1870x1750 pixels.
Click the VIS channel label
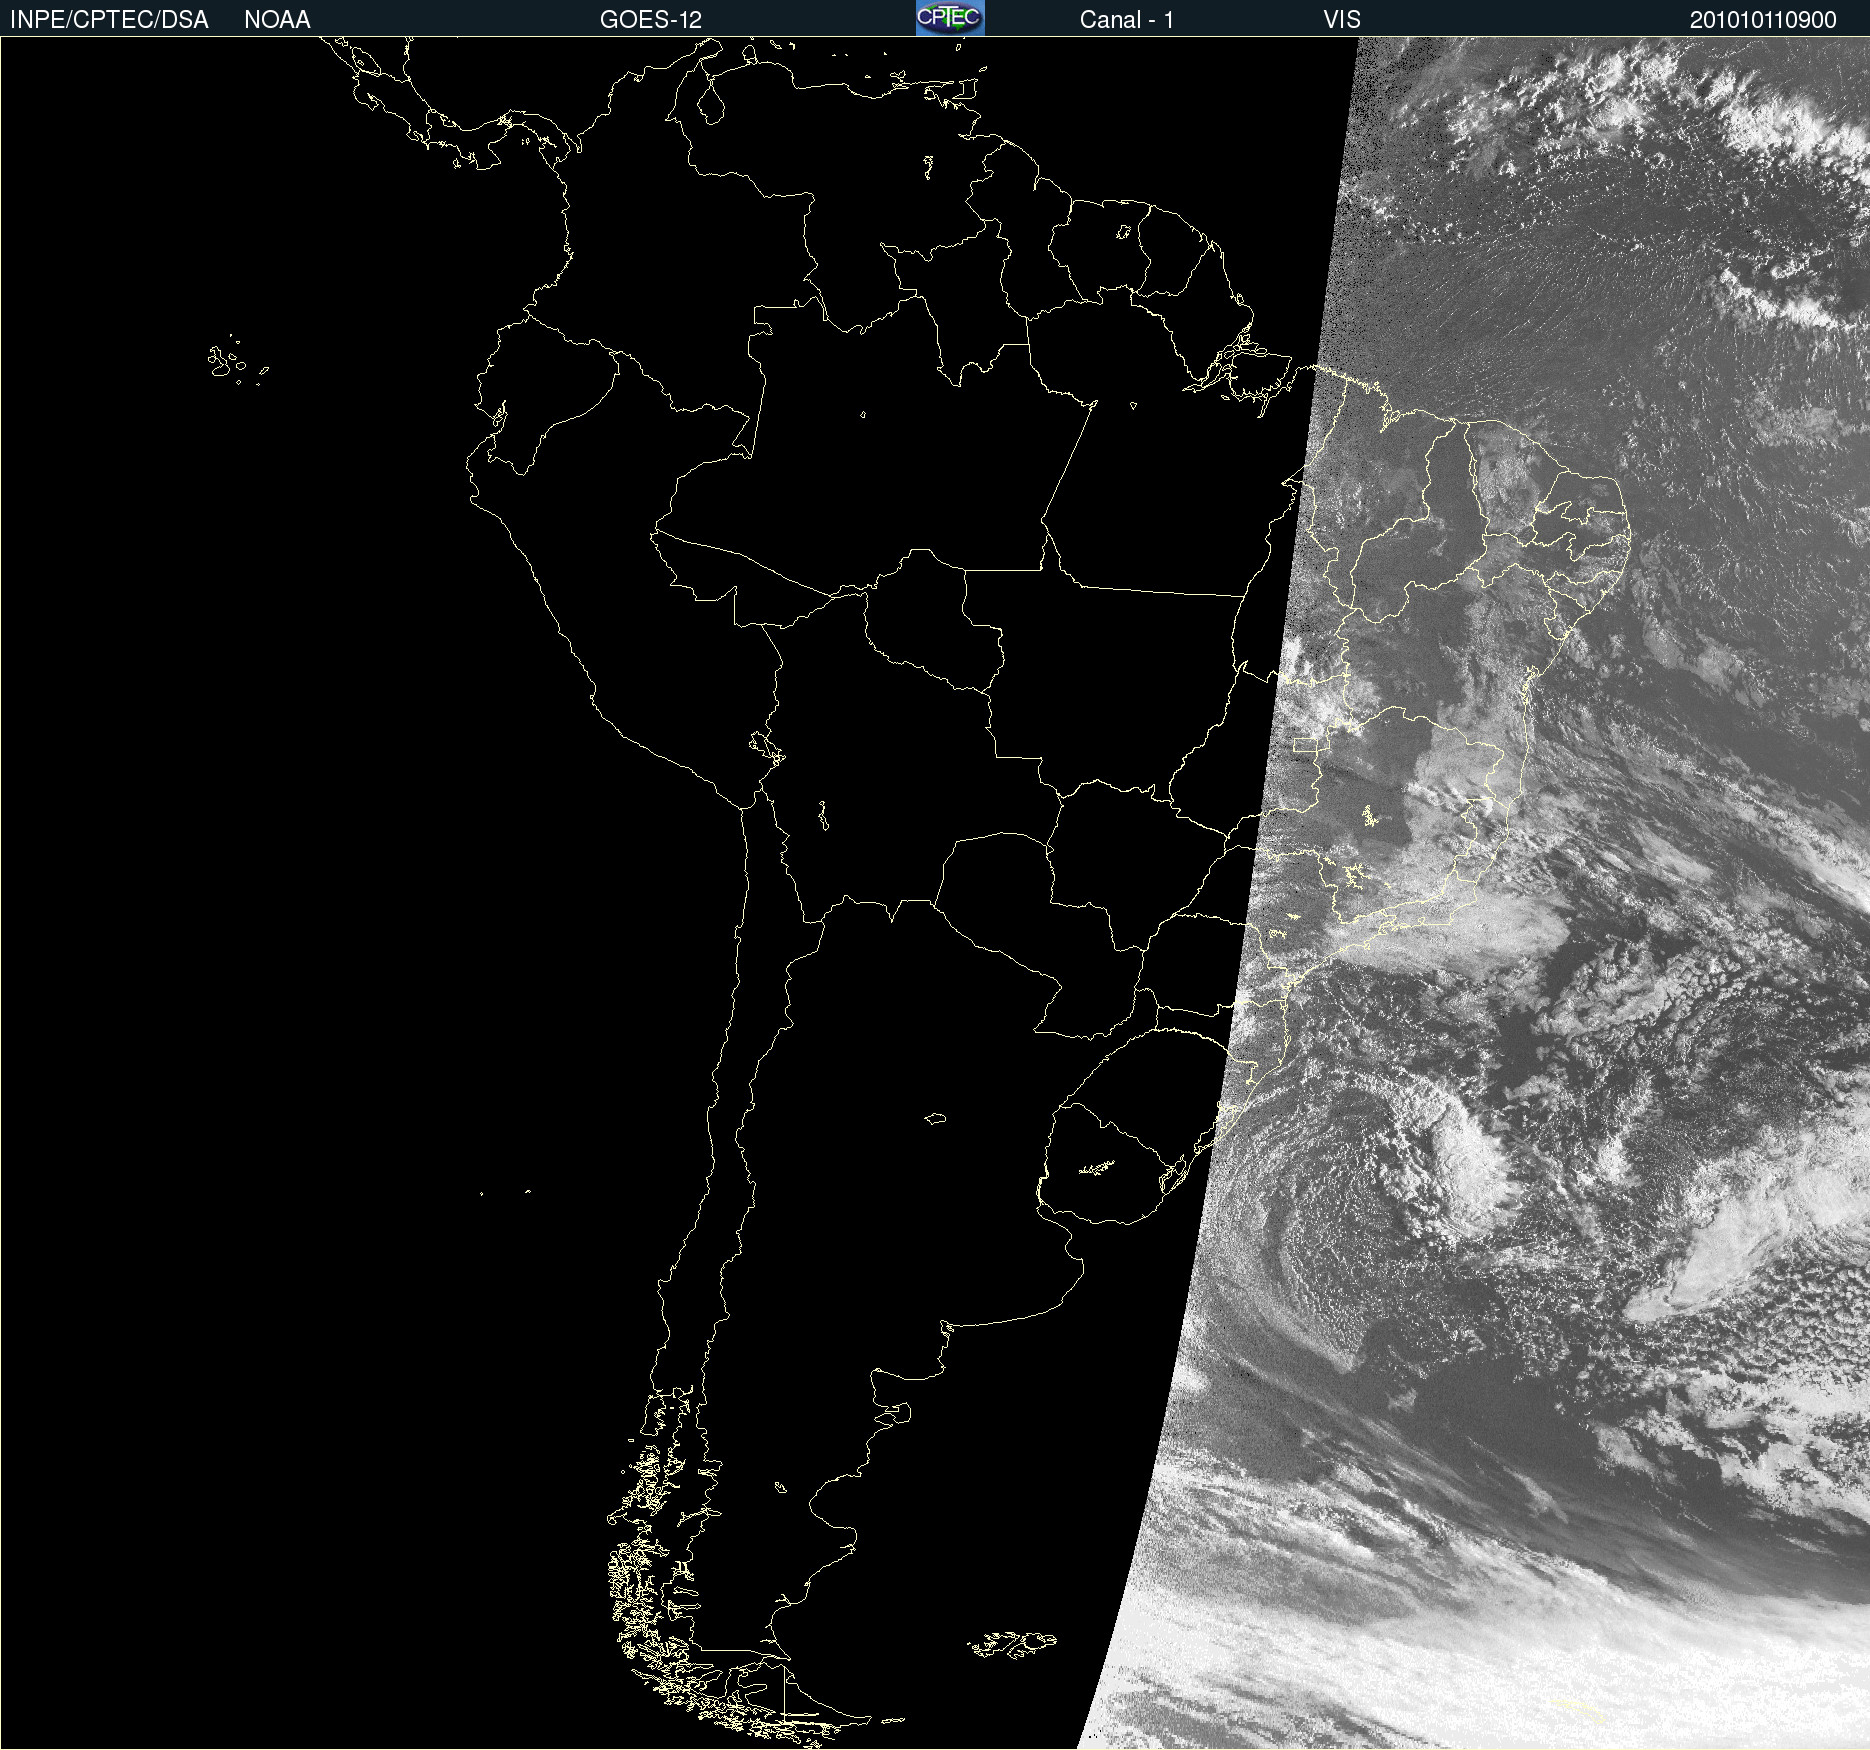(1342, 20)
